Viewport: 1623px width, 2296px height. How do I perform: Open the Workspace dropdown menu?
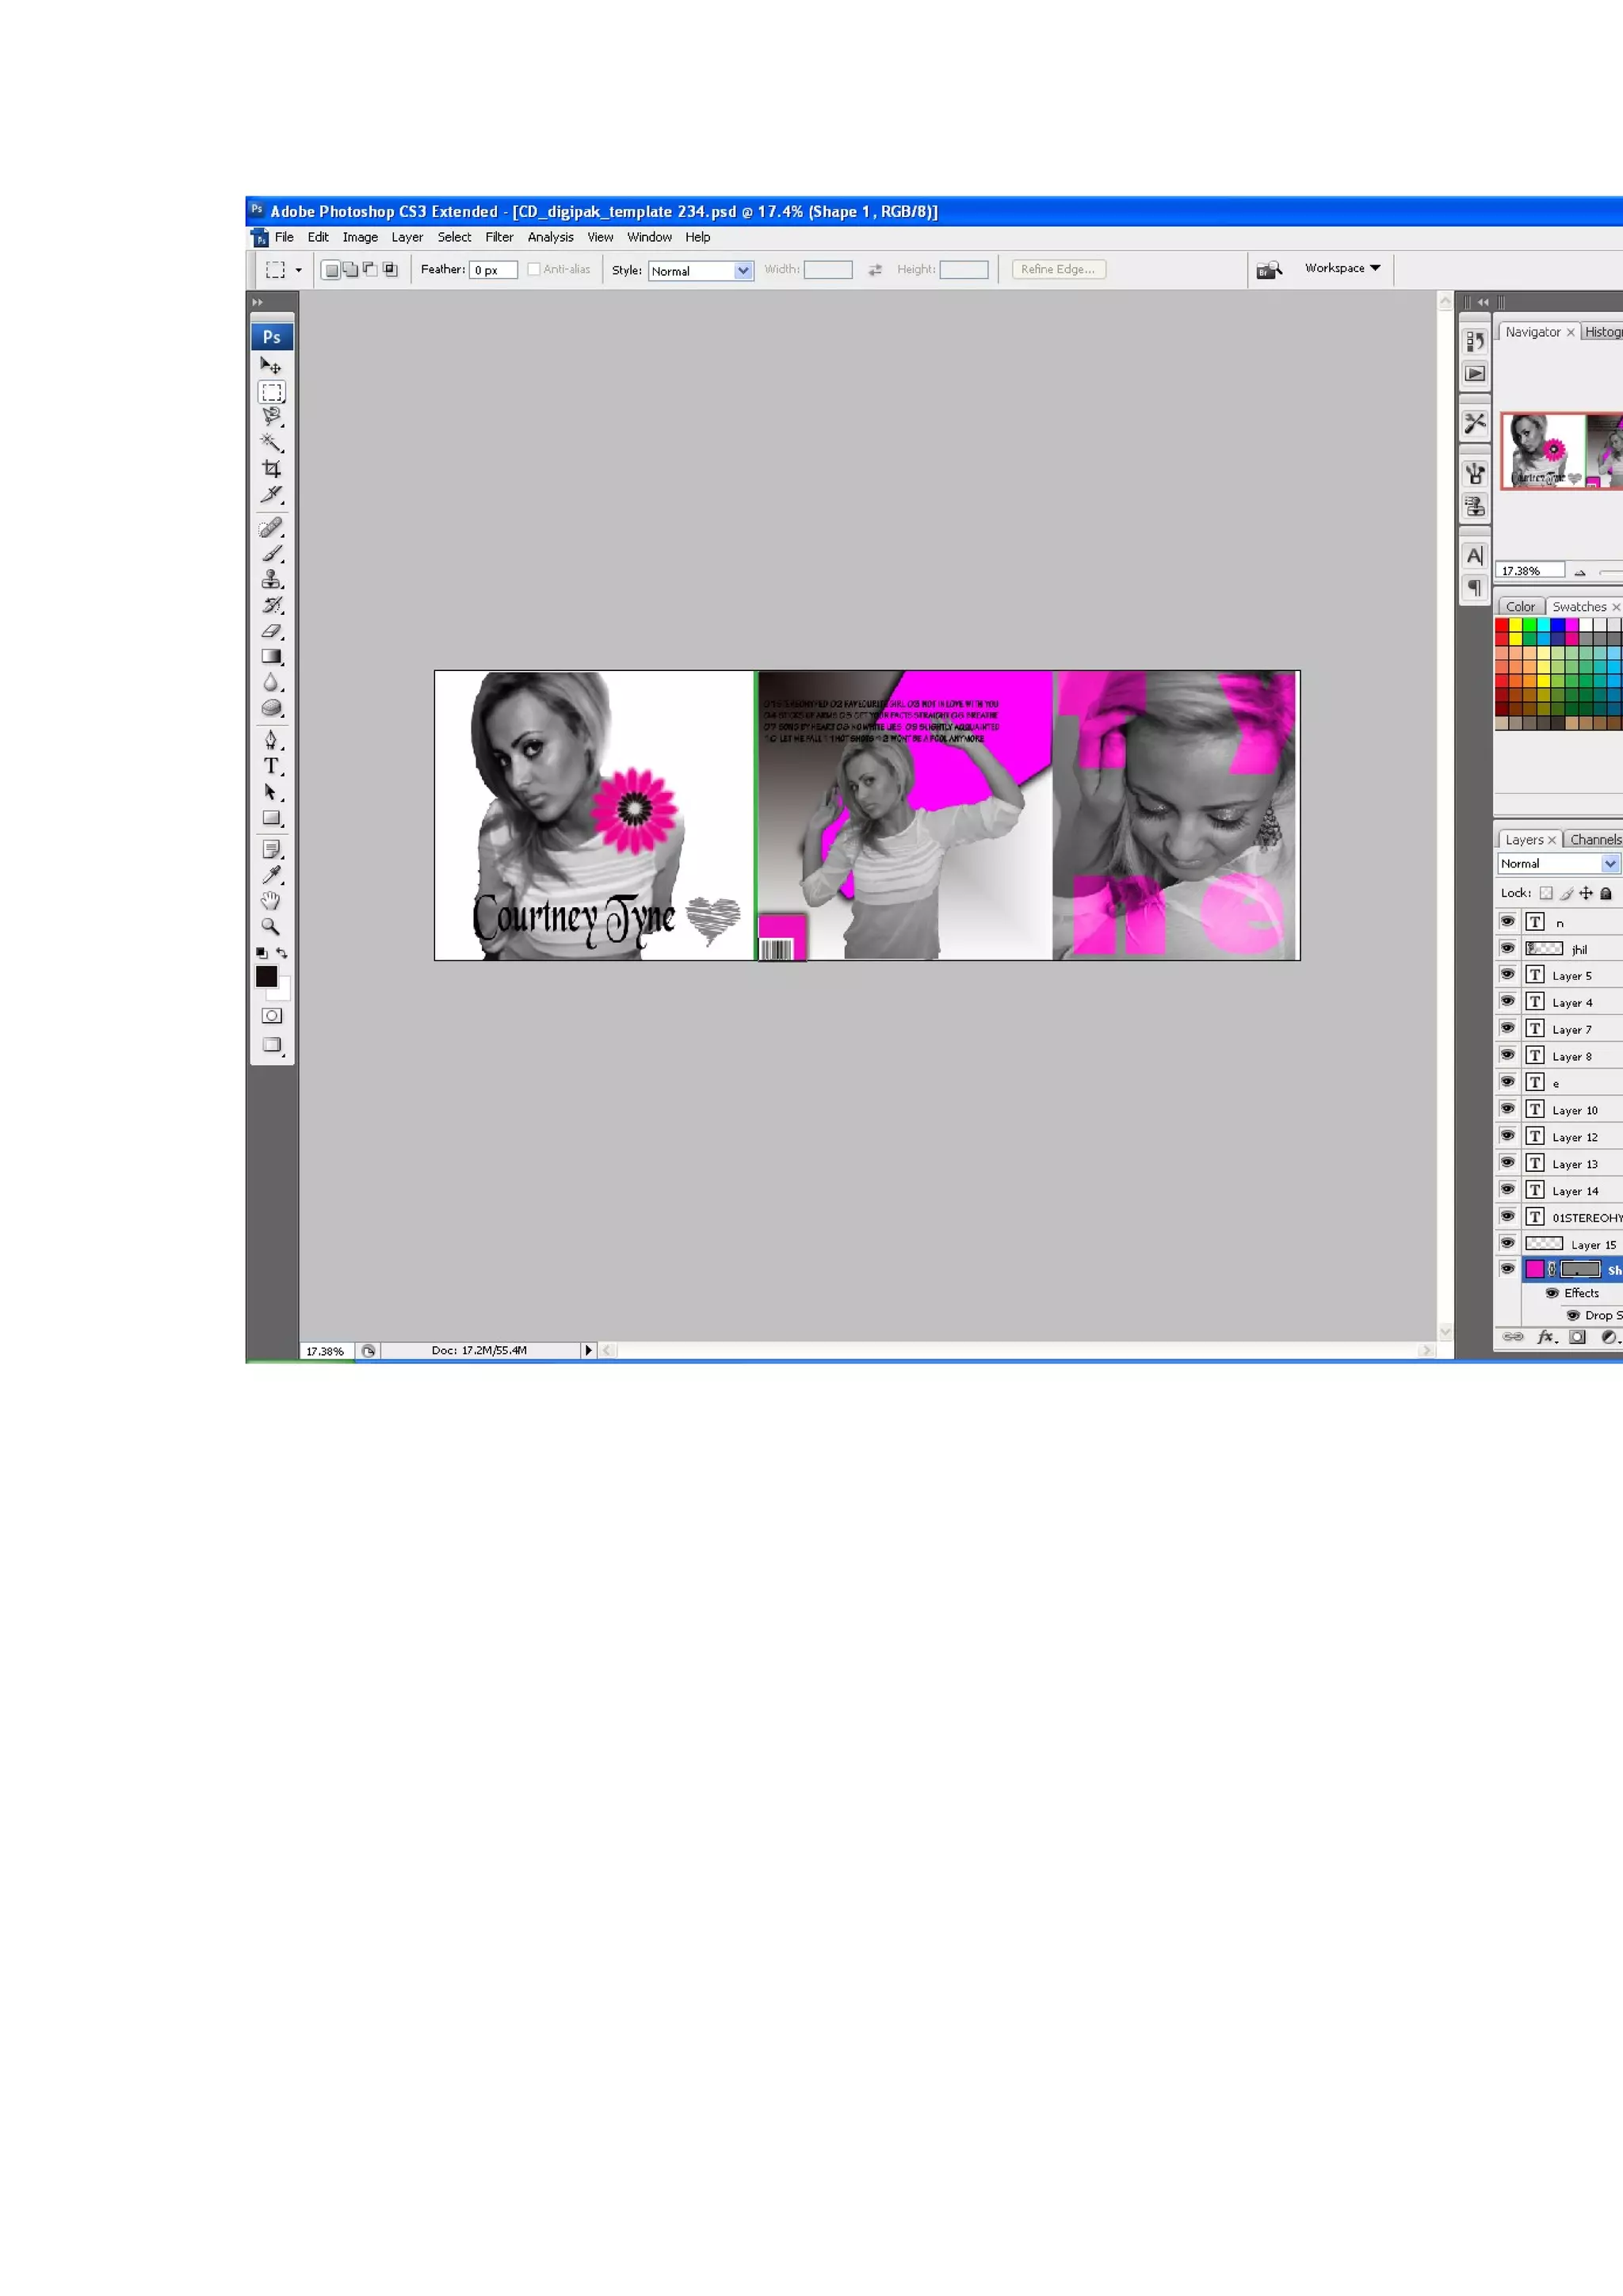[x=1342, y=268]
